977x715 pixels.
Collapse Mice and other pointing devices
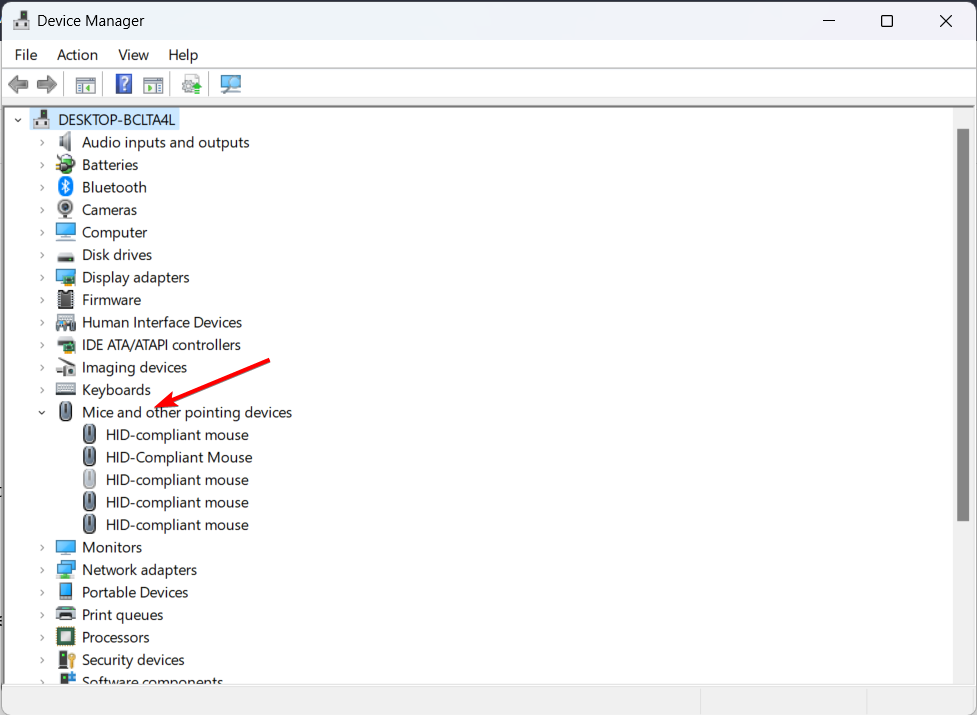[42, 412]
